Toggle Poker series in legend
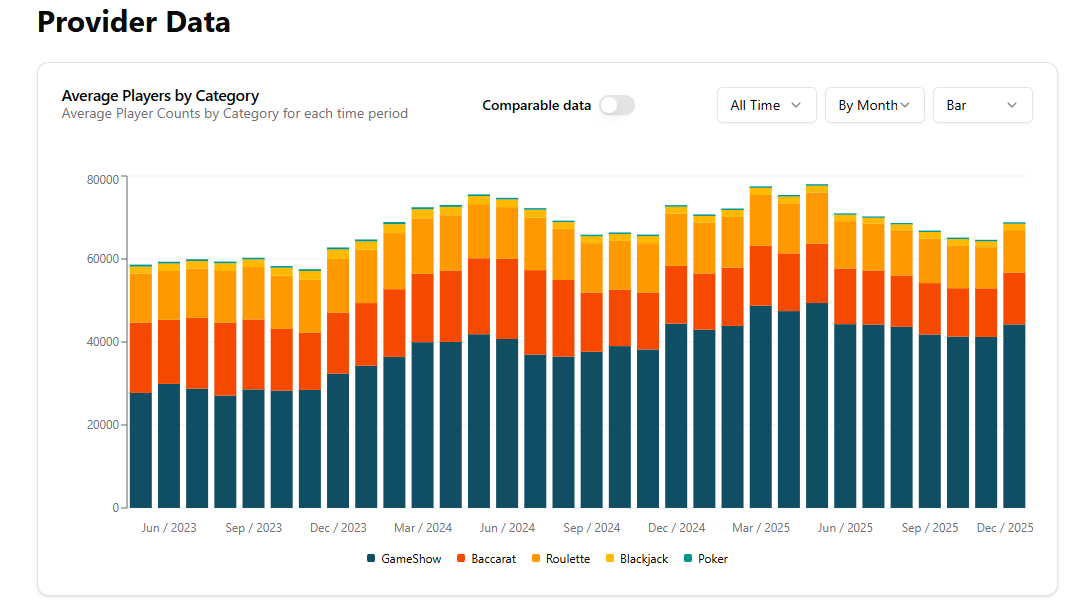The height and width of the screenshot is (615, 1073). coord(706,559)
